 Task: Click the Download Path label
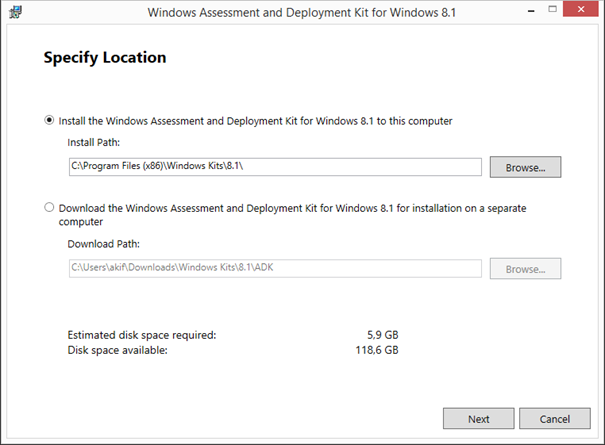[103, 244]
